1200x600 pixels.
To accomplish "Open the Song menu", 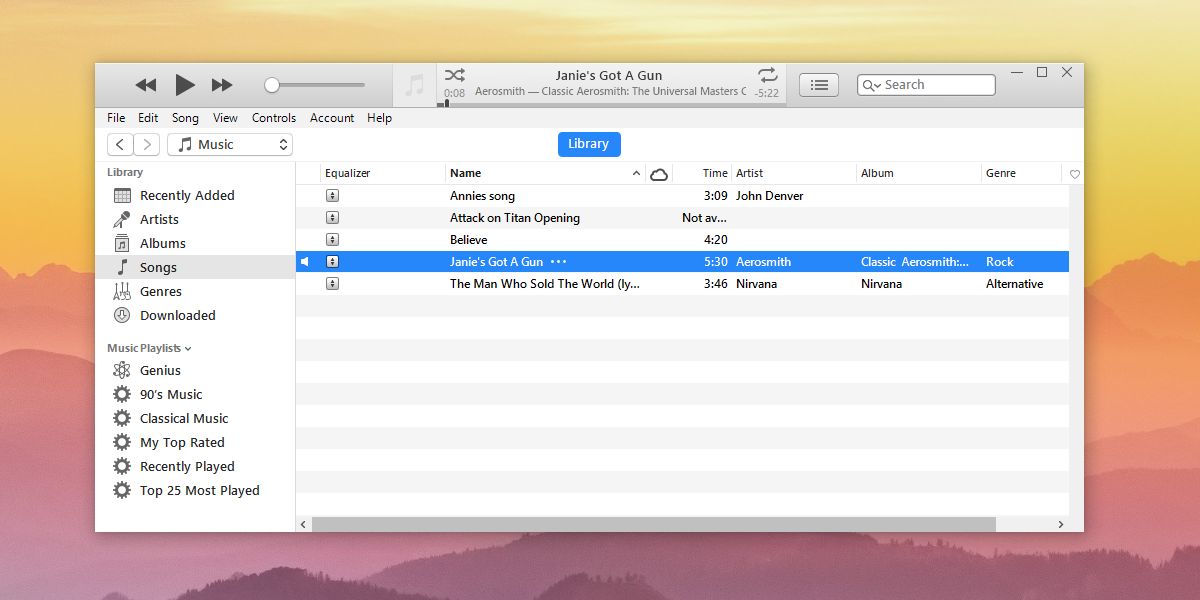I will tap(185, 118).
